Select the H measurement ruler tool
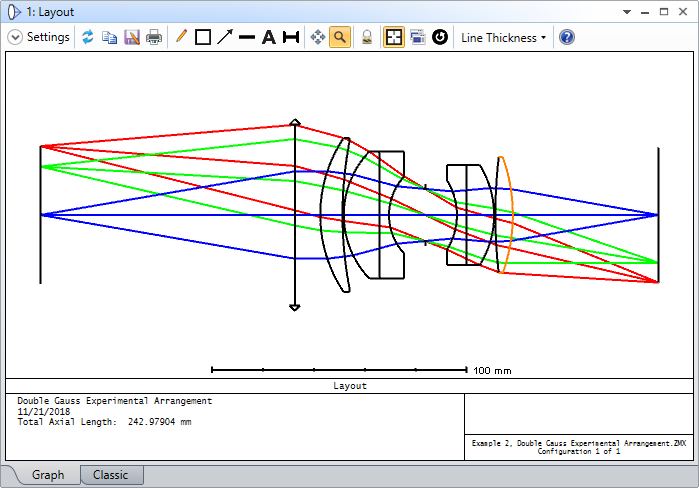The image size is (699, 488). tap(291, 37)
